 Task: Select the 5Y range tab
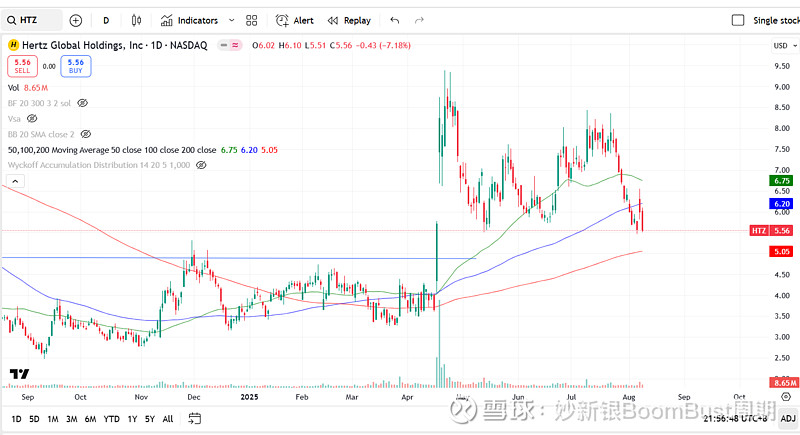pos(149,419)
